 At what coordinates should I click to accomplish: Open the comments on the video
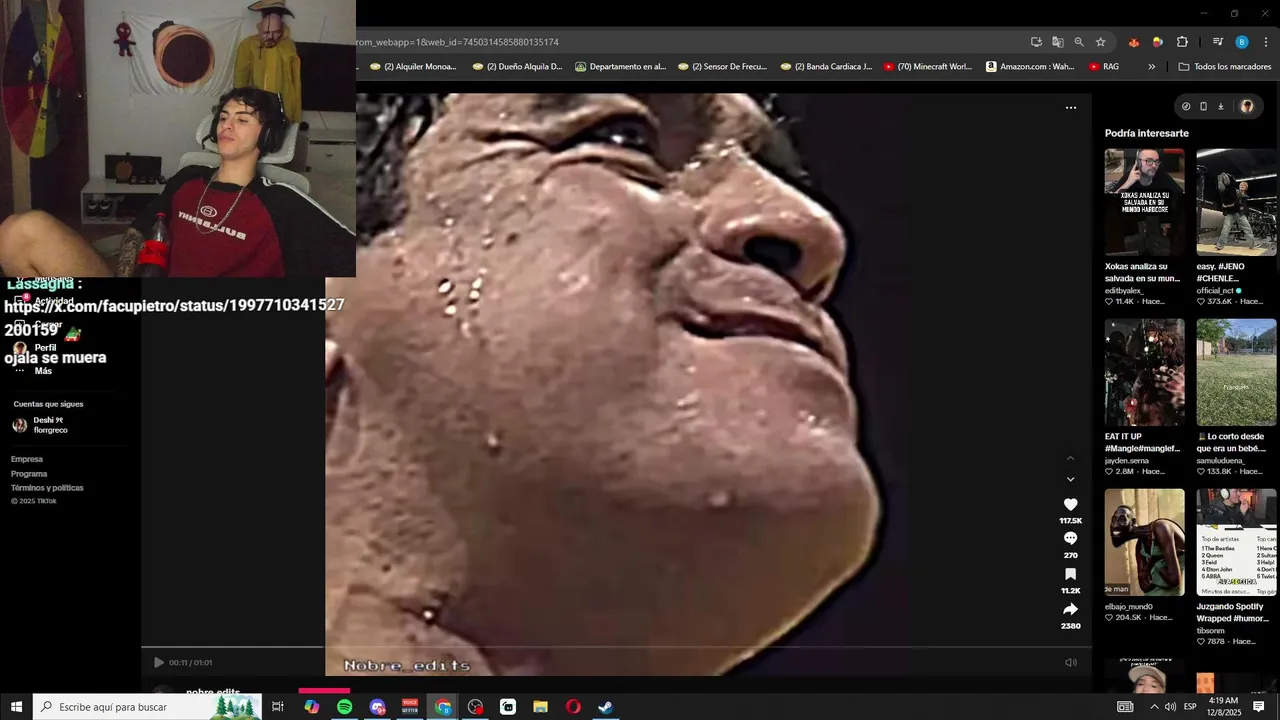[x=1070, y=539]
